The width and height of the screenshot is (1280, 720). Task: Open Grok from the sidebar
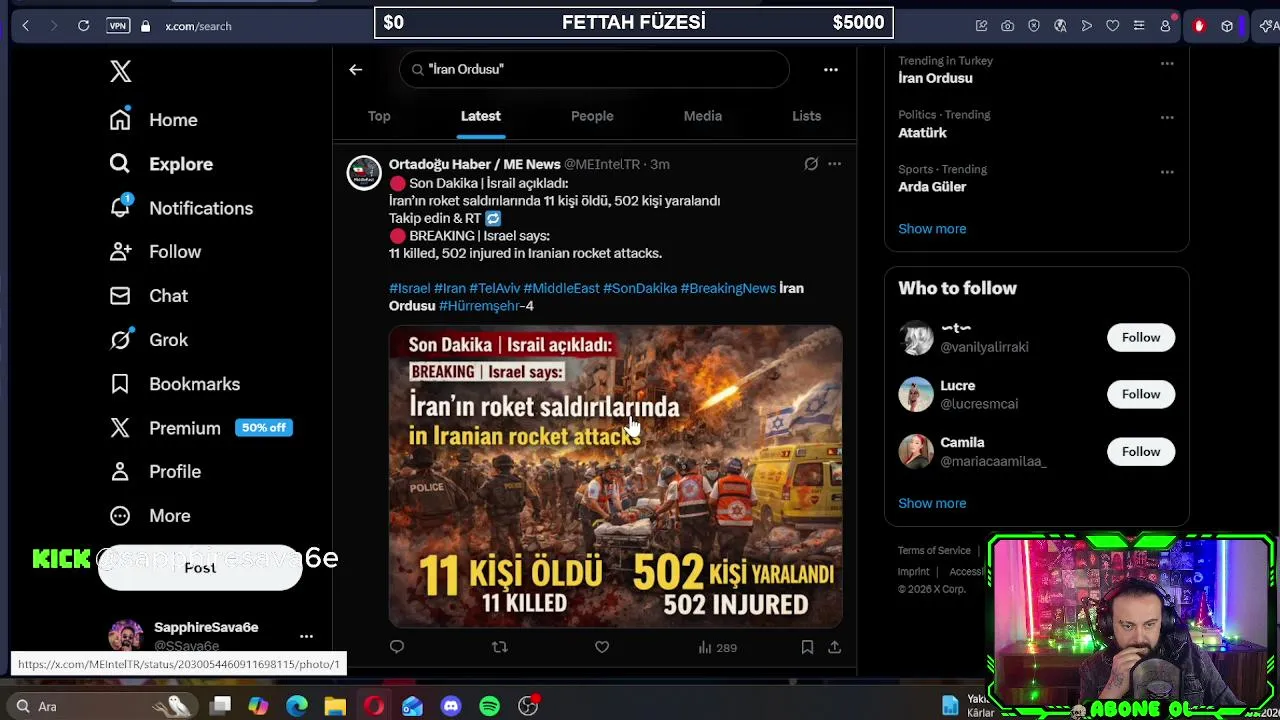click(149, 340)
